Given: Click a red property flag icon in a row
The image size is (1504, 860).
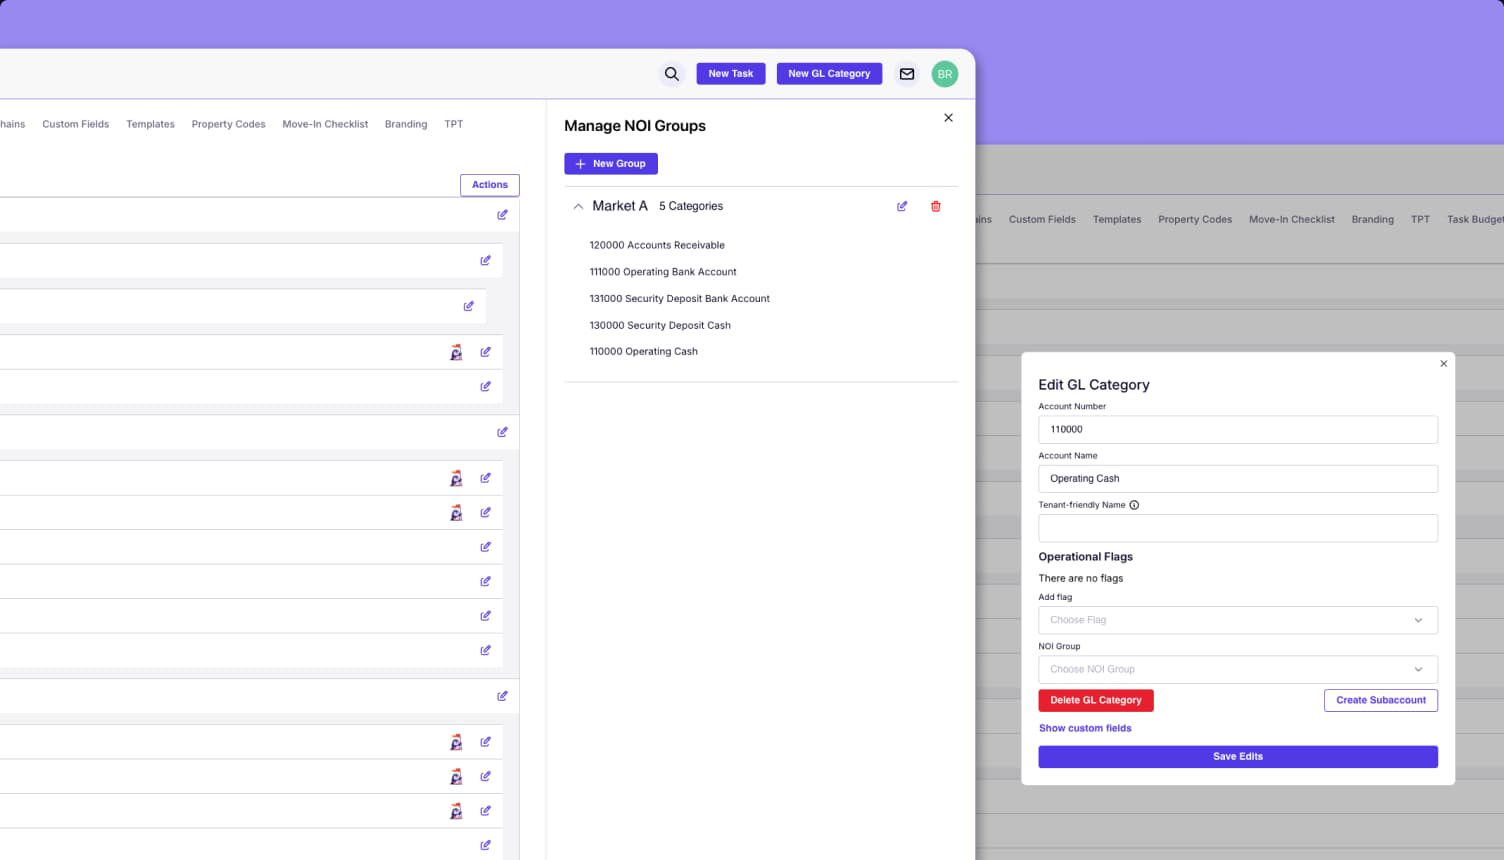Looking at the screenshot, I should tap(456, 352).
